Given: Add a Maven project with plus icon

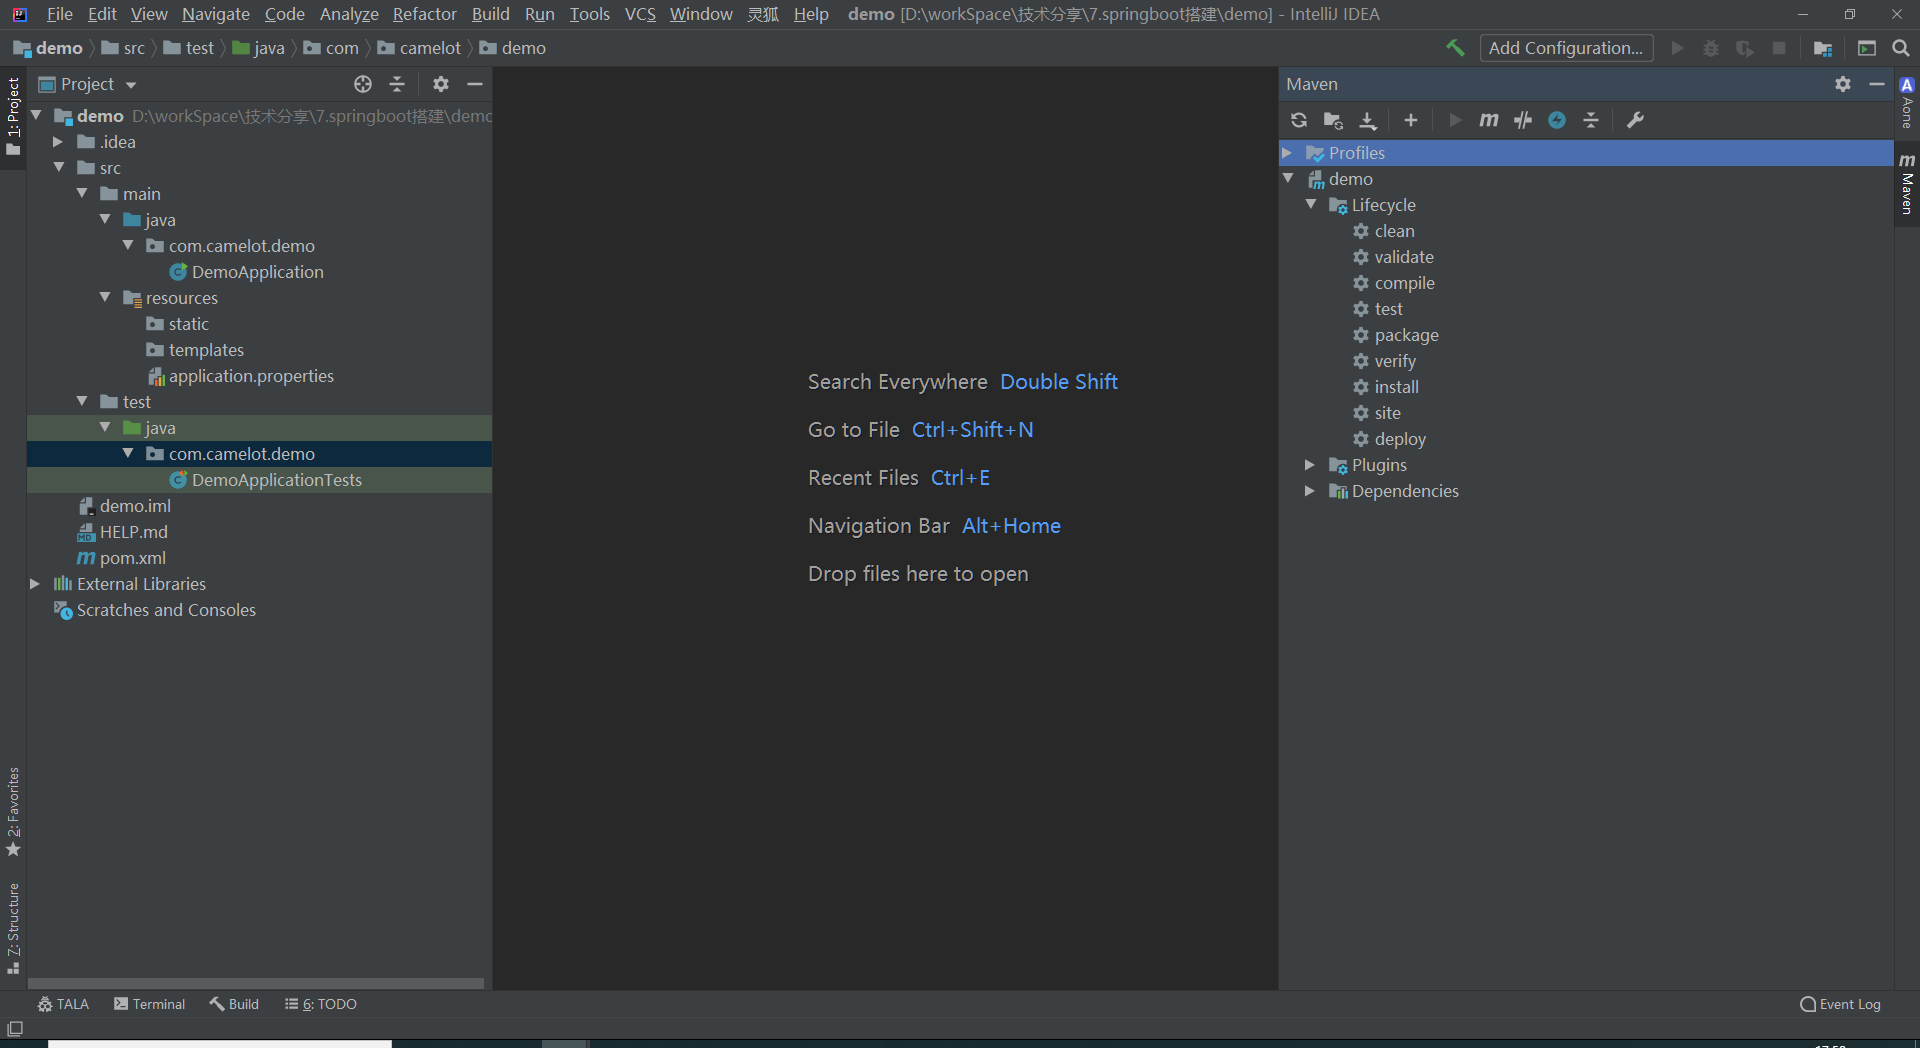Looking at the screenshot, I should click(1410, 120).
